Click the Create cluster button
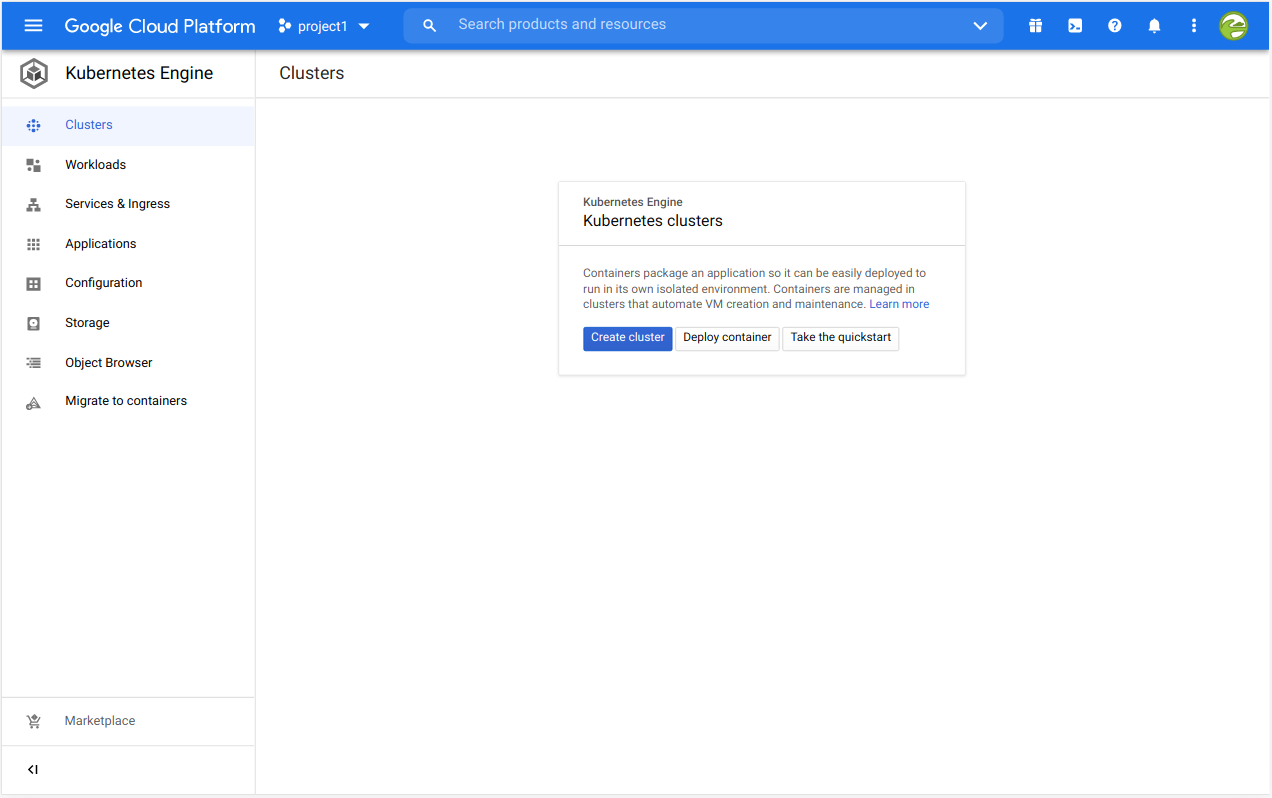This screenshot has width=1272, height=798. (628, 338)
